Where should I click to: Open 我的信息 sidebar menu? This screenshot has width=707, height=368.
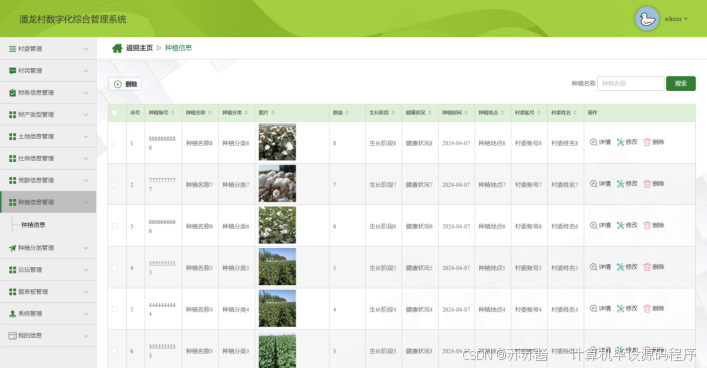[48, 336]
